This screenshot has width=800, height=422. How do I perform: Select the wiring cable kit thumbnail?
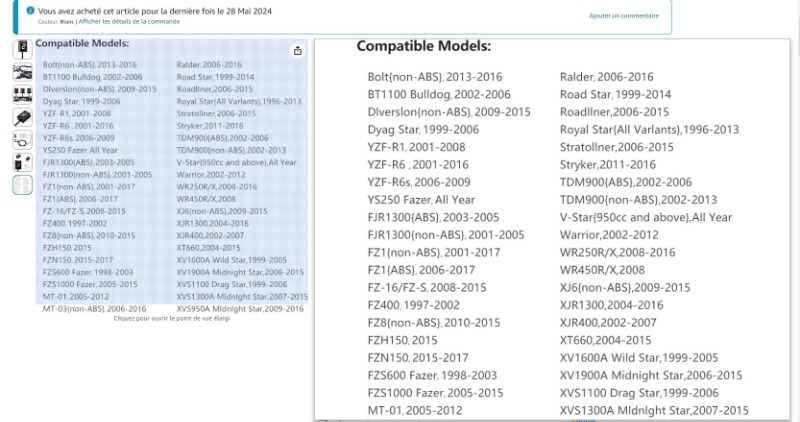22,140
